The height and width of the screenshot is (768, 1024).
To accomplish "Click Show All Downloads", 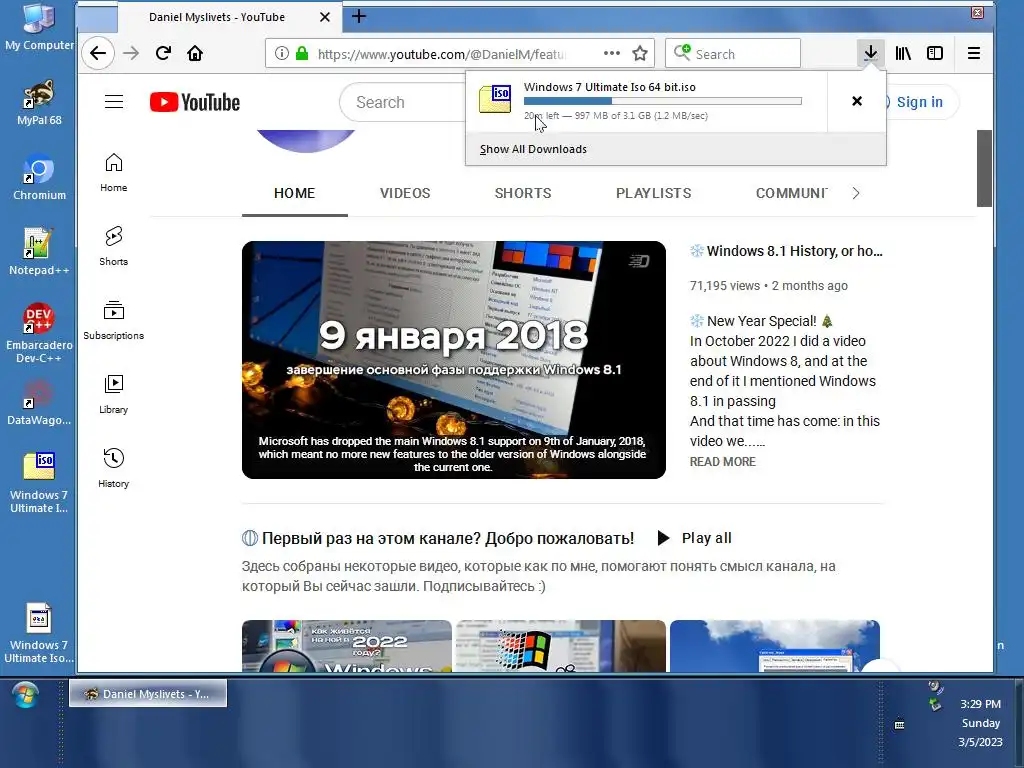I will (x=533, y=149).
